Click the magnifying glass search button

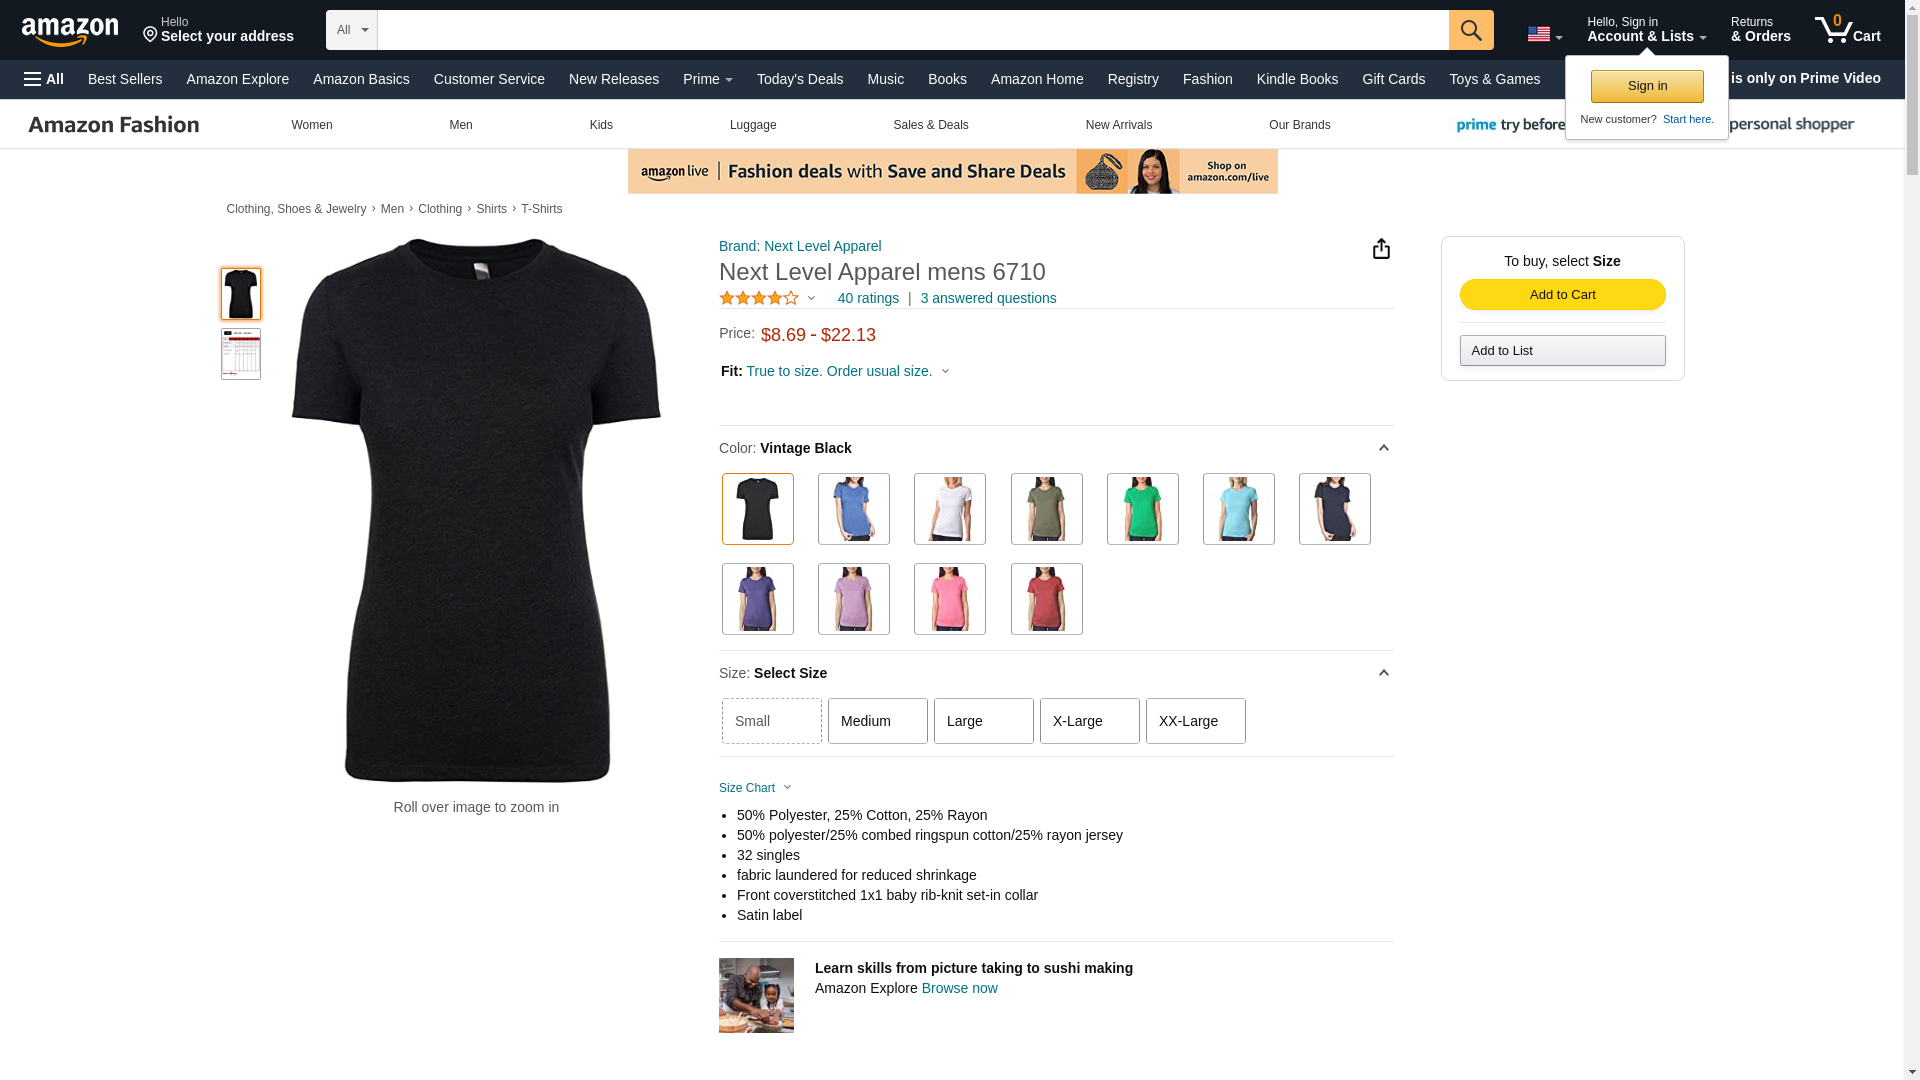[x=1471, y=30]
